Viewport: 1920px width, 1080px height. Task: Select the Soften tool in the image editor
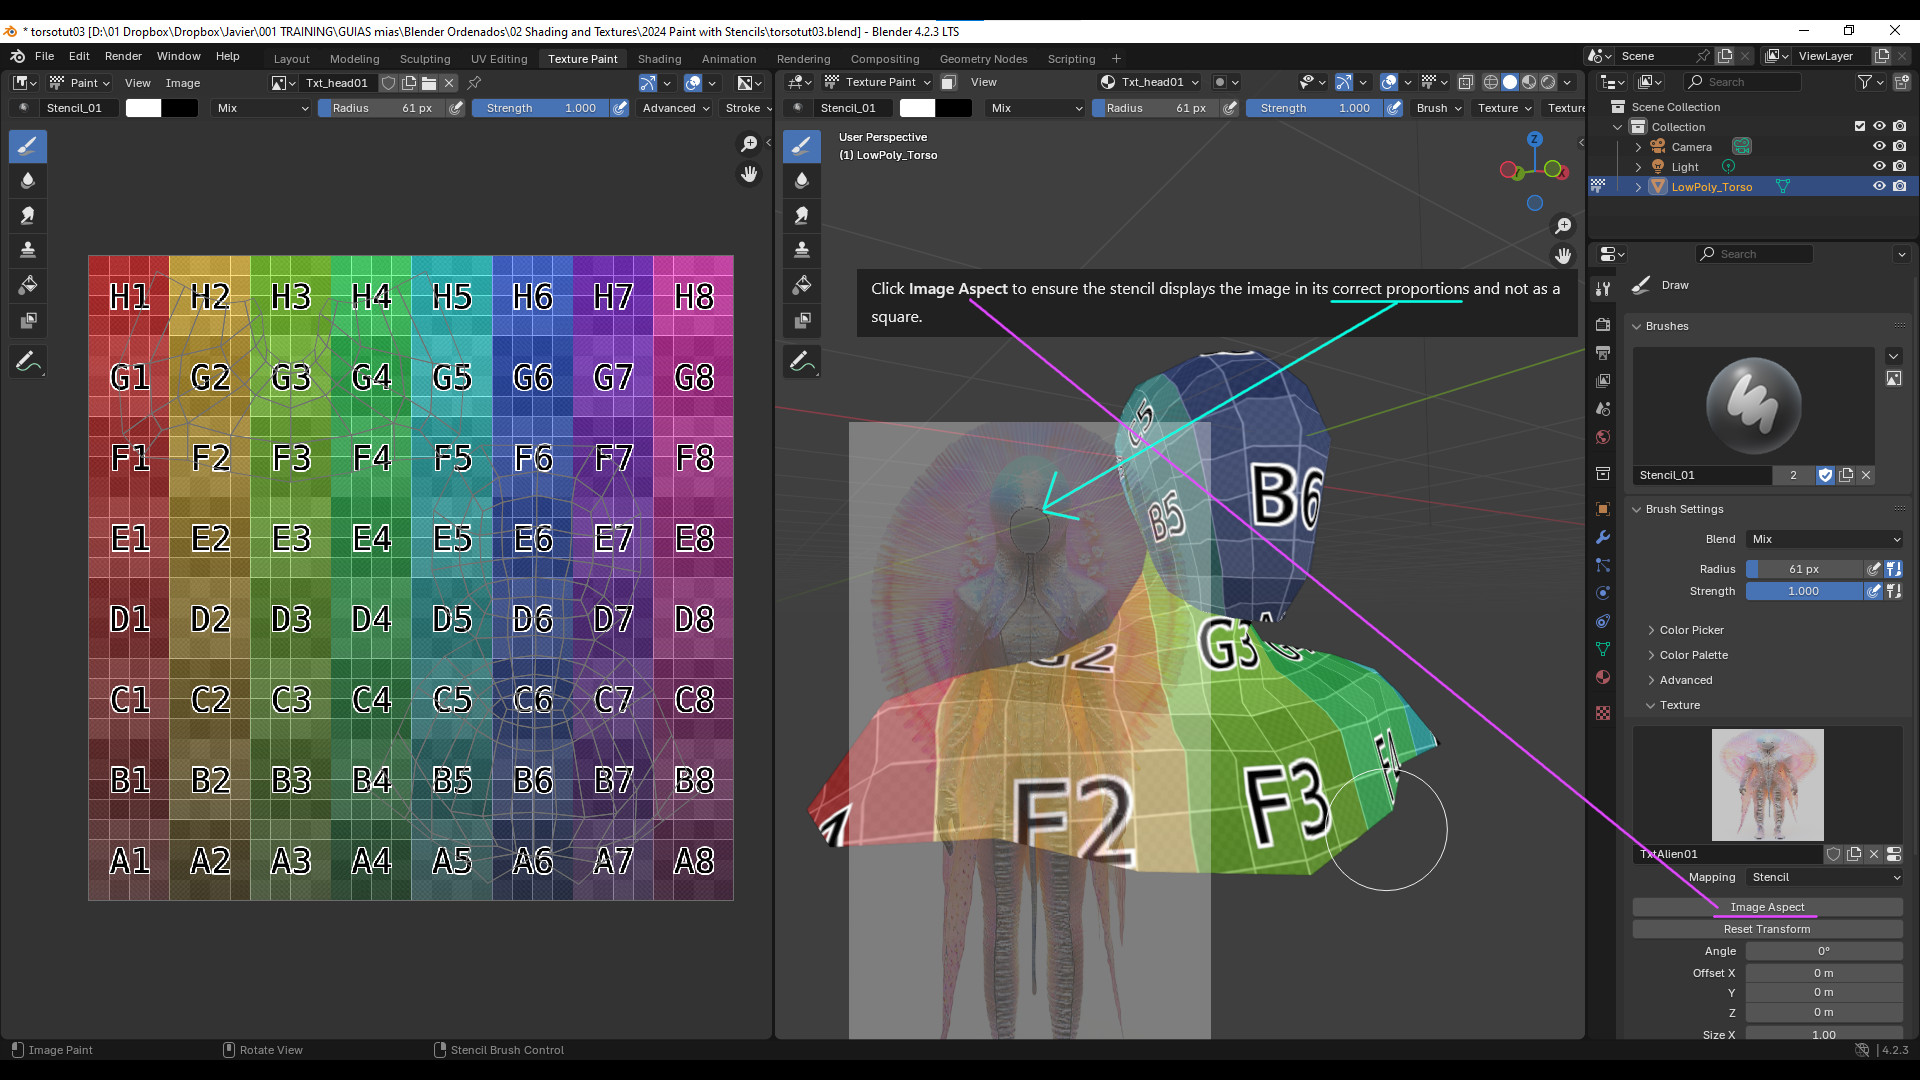point(28,181)
